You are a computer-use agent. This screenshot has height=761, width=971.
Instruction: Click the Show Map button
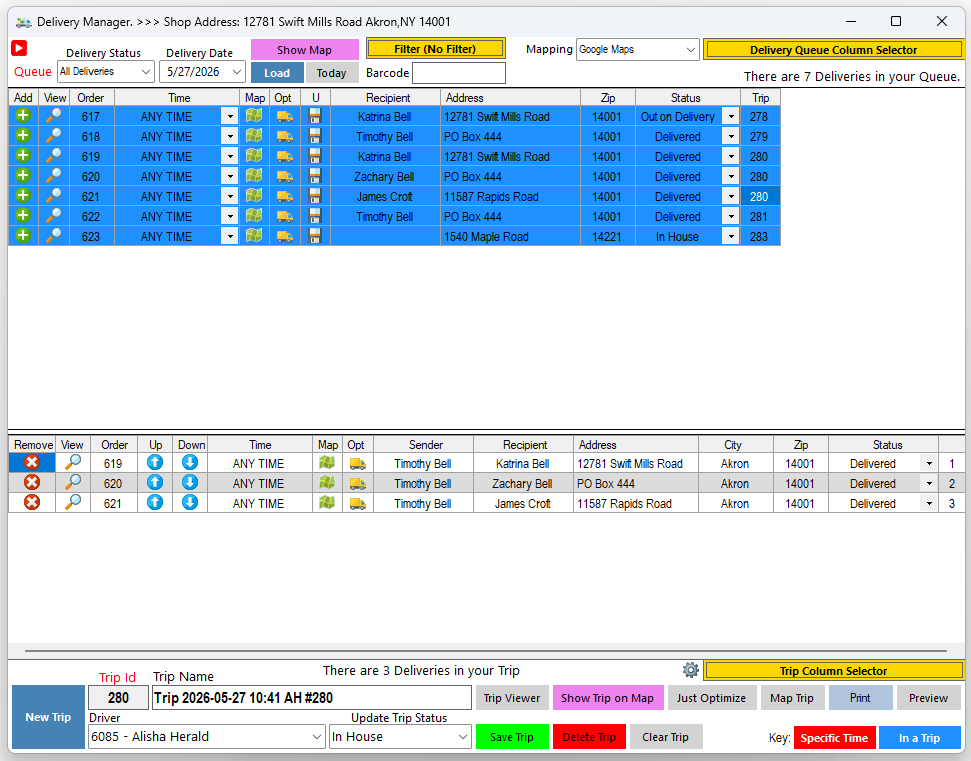tap(305, 50)
